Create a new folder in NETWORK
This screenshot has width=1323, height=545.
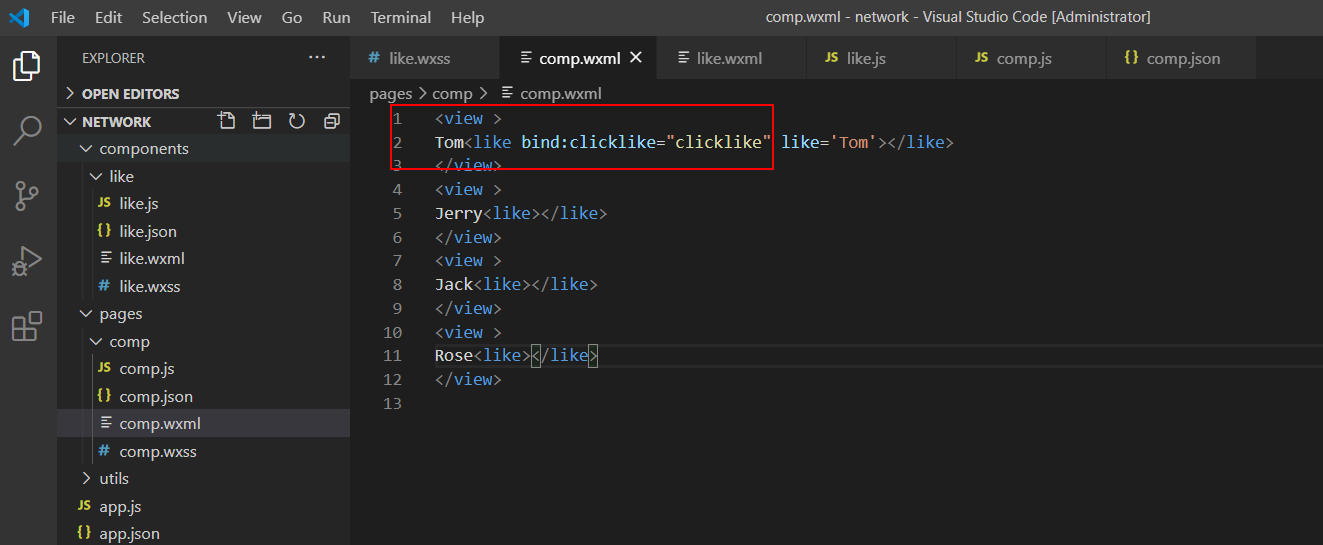pos(262,121)
